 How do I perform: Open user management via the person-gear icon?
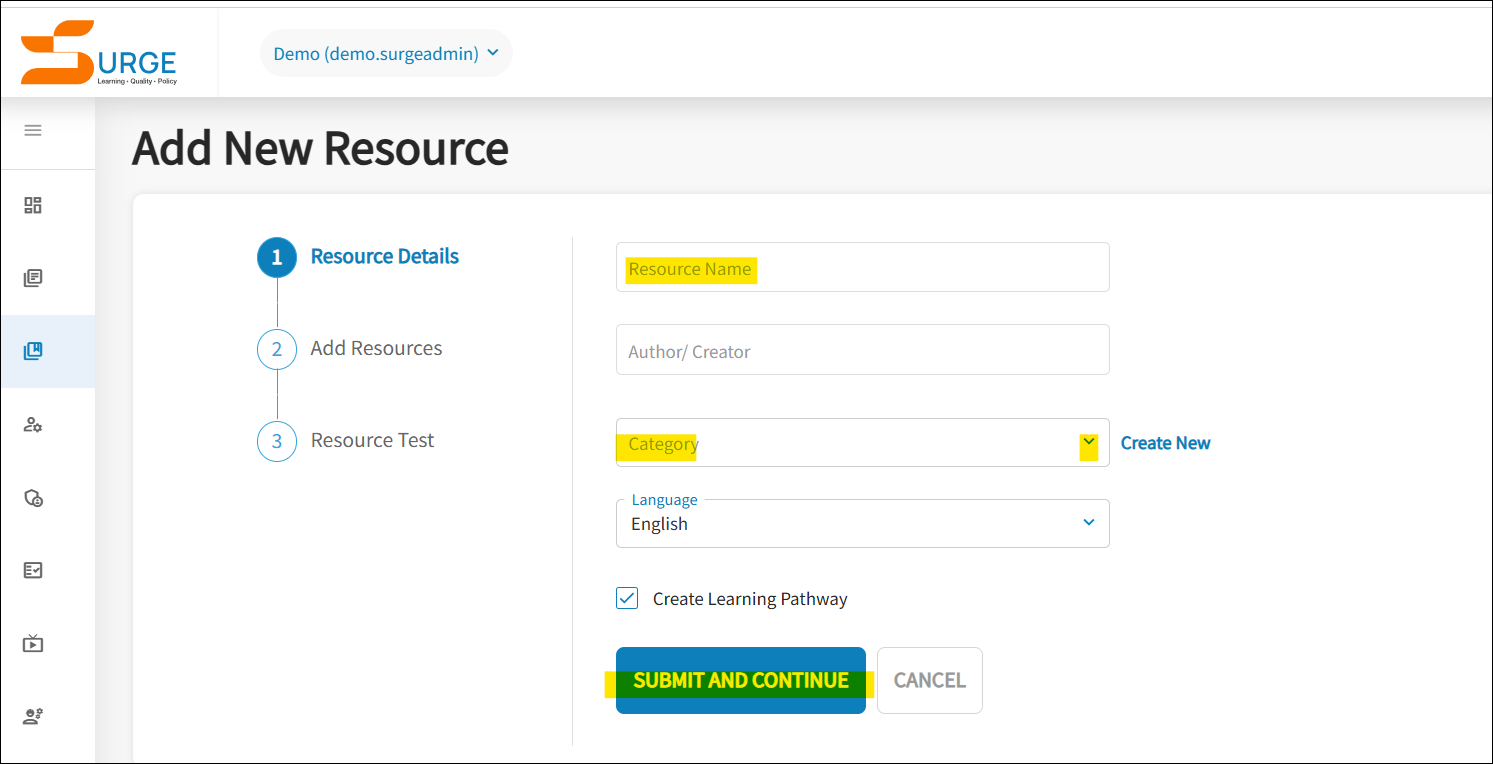click(32, 424)
